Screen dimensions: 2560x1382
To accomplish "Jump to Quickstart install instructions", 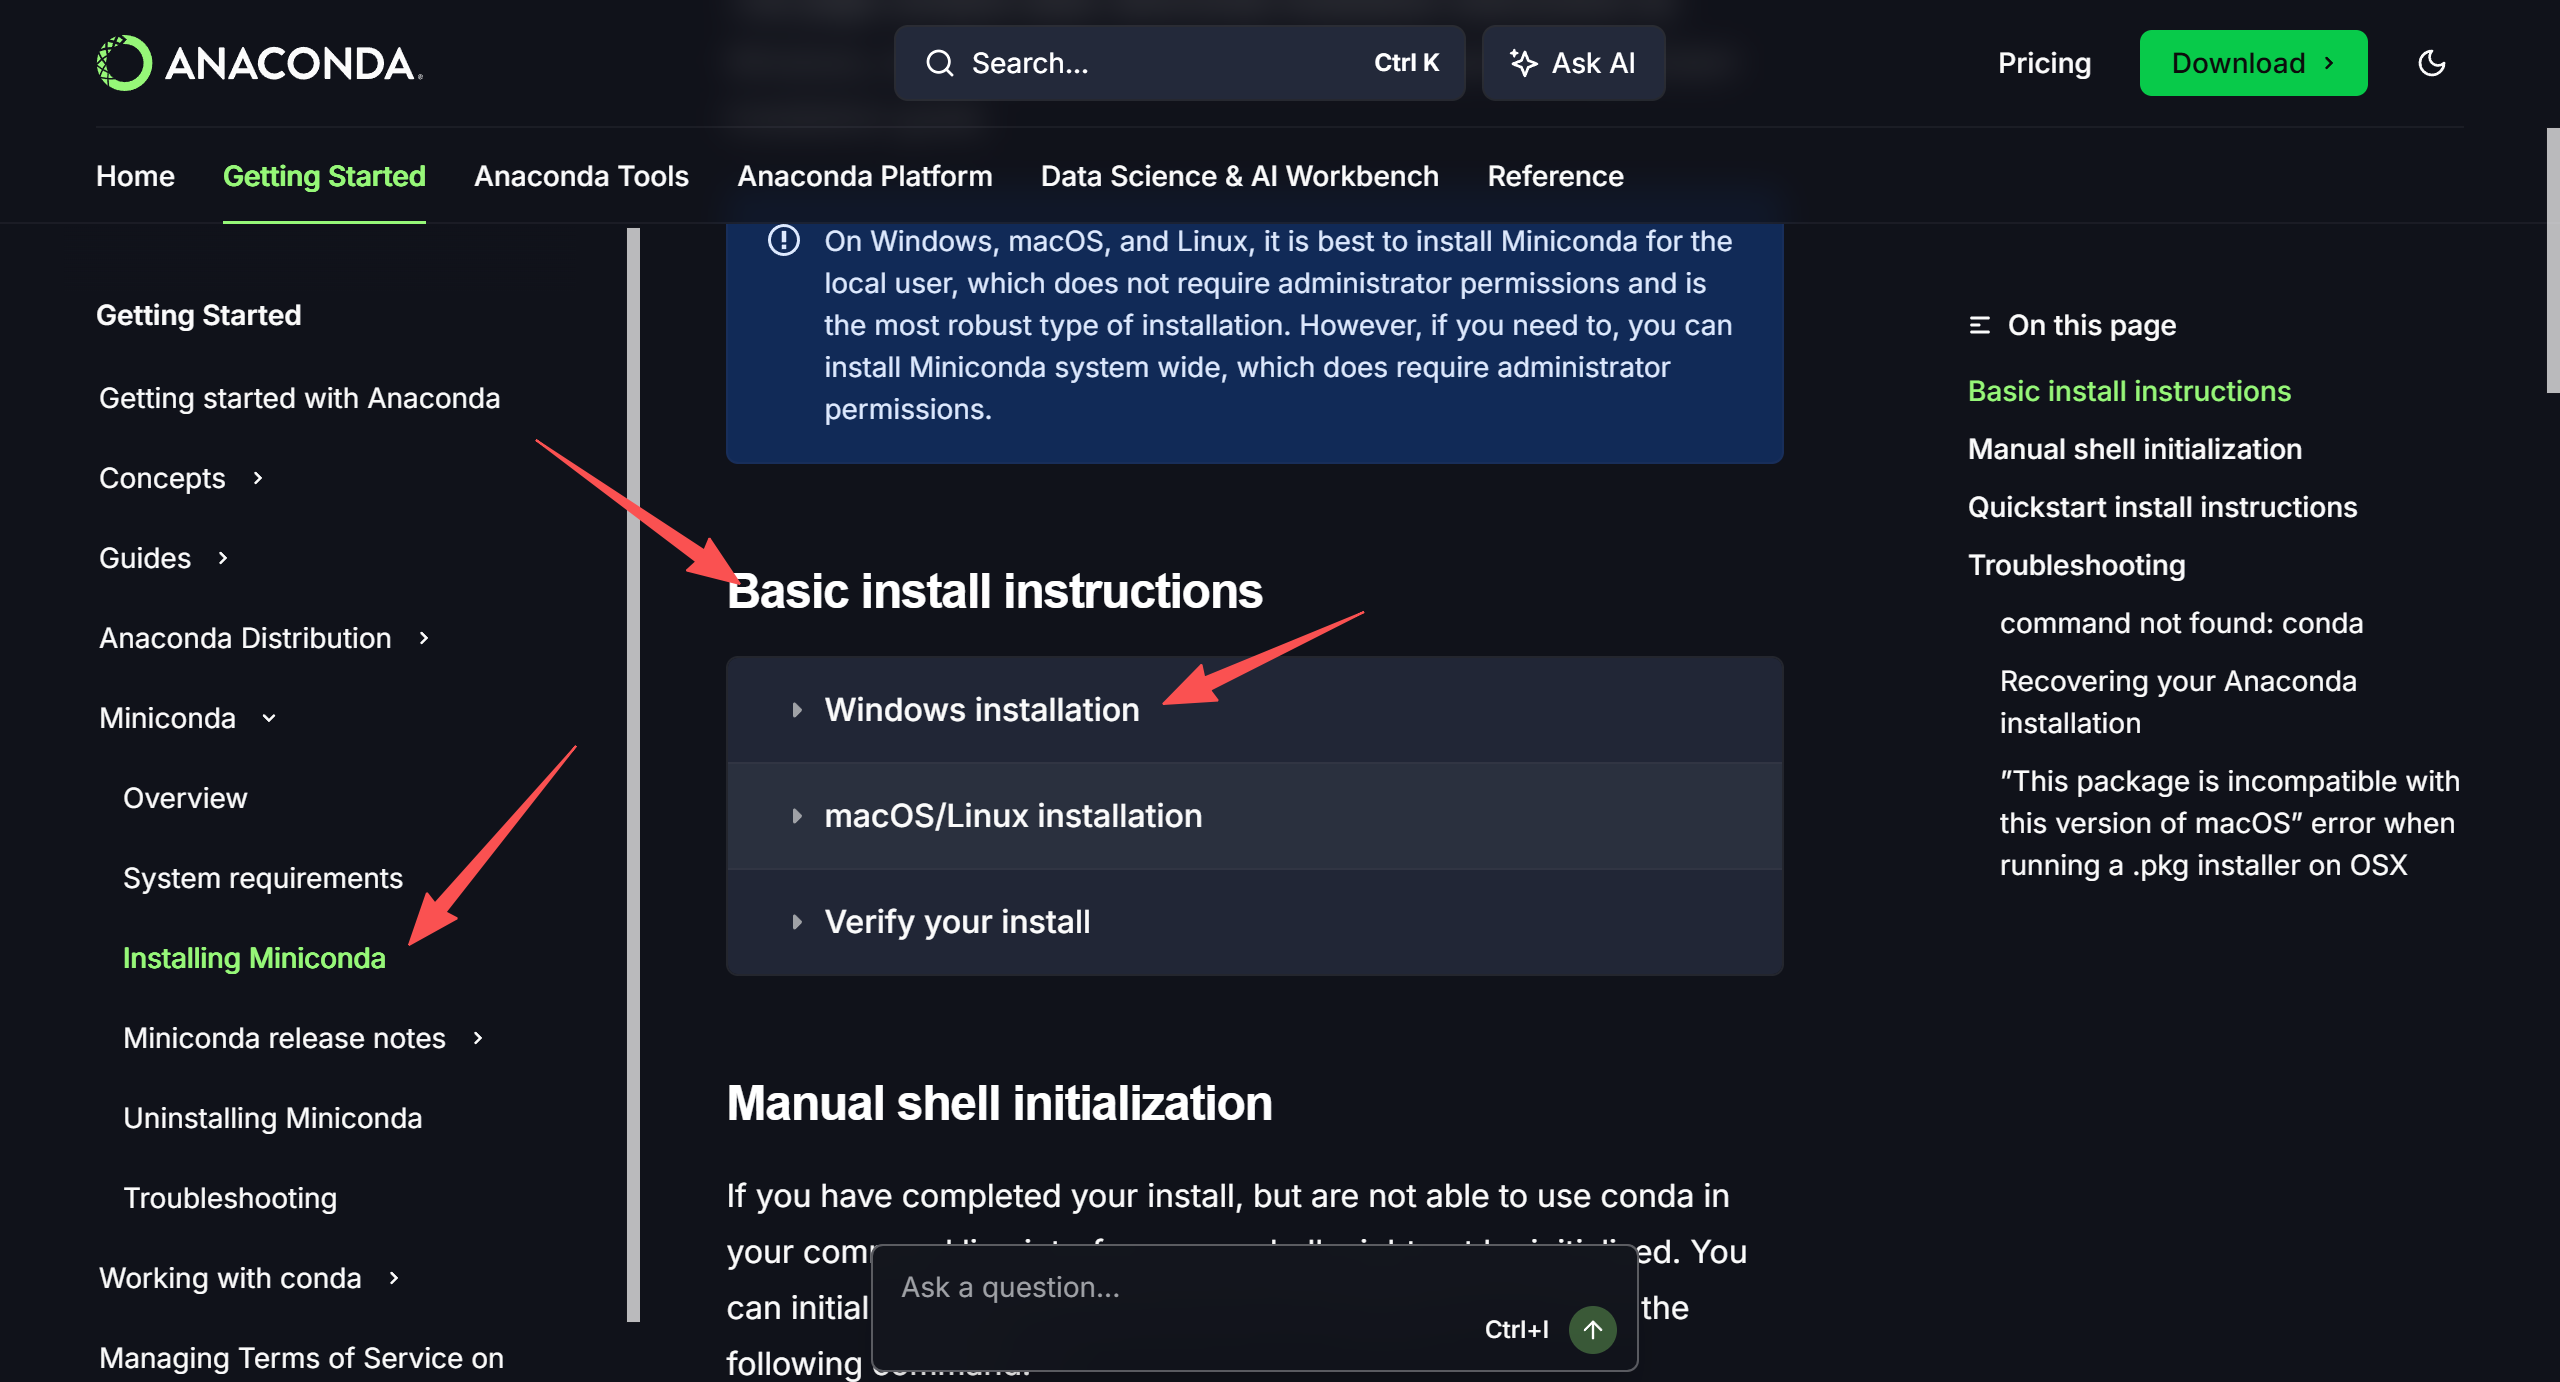I will 2162,507.
